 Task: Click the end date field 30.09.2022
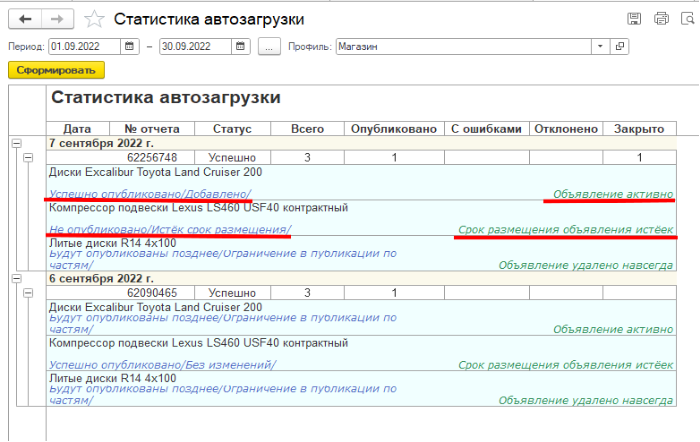tap(194, 46)
